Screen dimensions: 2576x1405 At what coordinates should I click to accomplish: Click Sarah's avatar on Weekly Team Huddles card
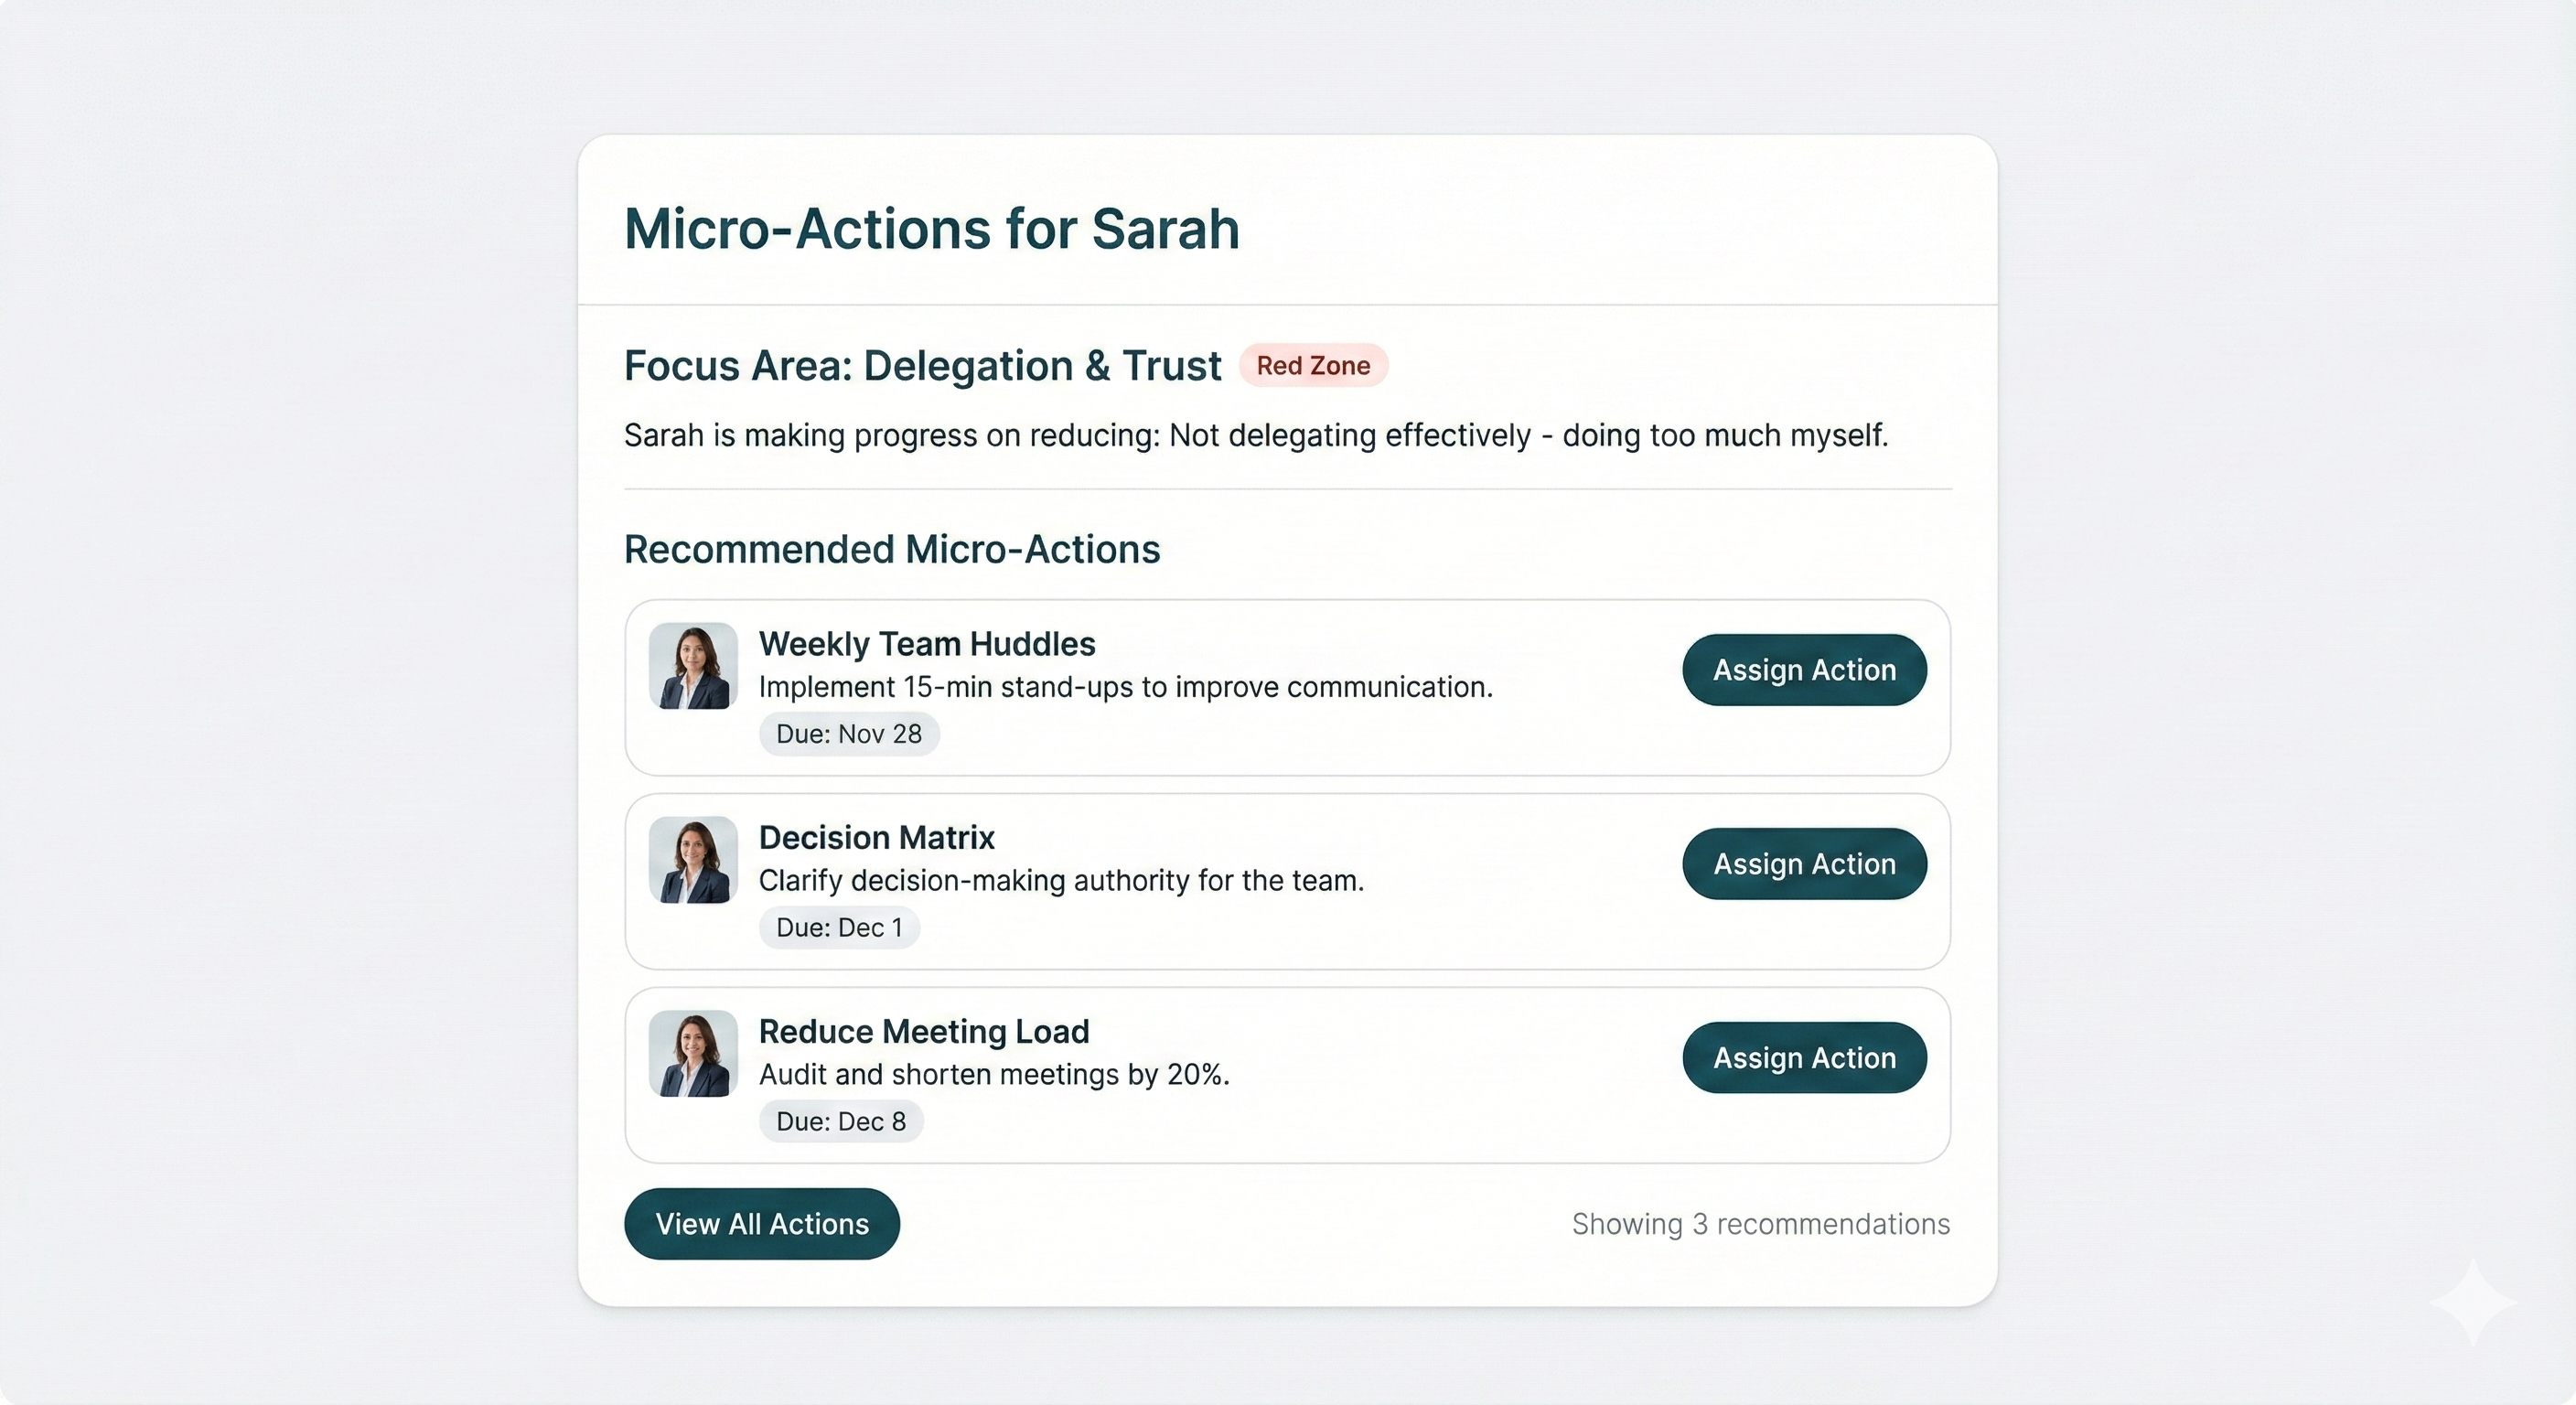point(693,667)
